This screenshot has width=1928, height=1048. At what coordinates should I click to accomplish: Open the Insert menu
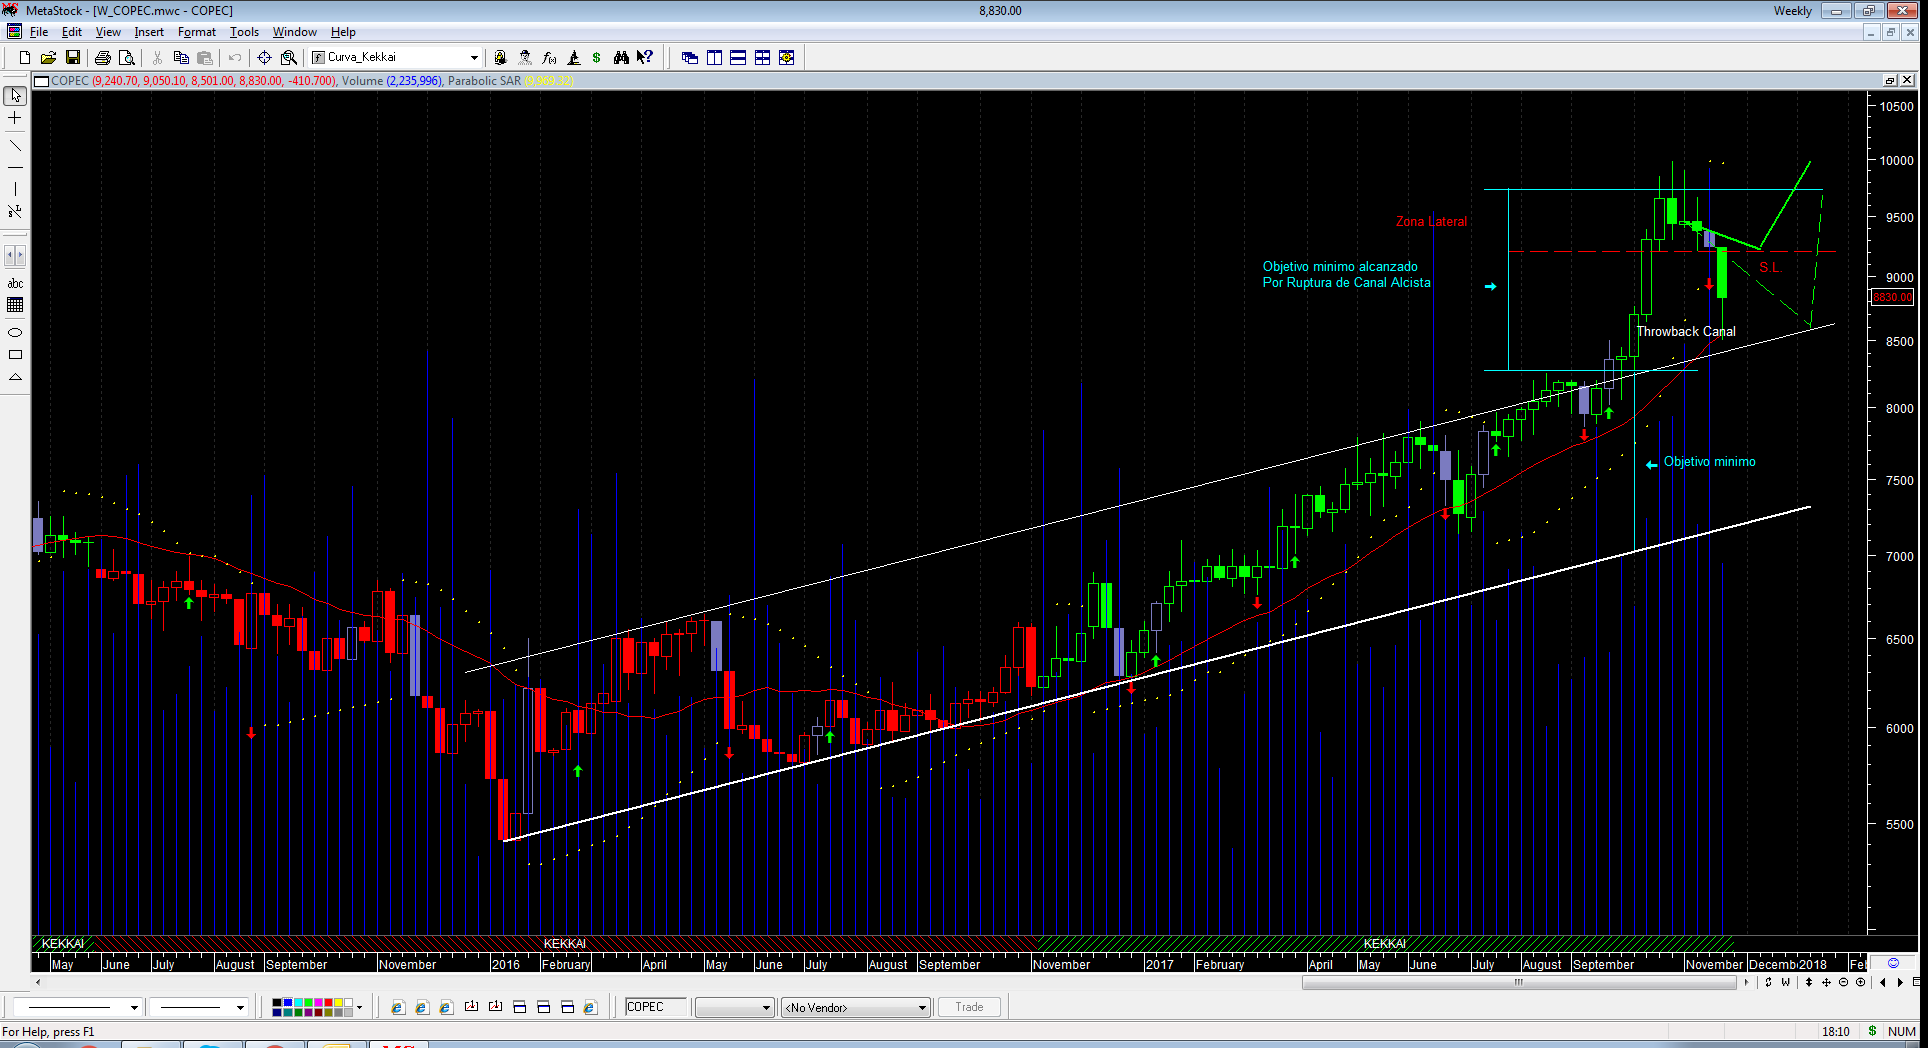[149, 32]
